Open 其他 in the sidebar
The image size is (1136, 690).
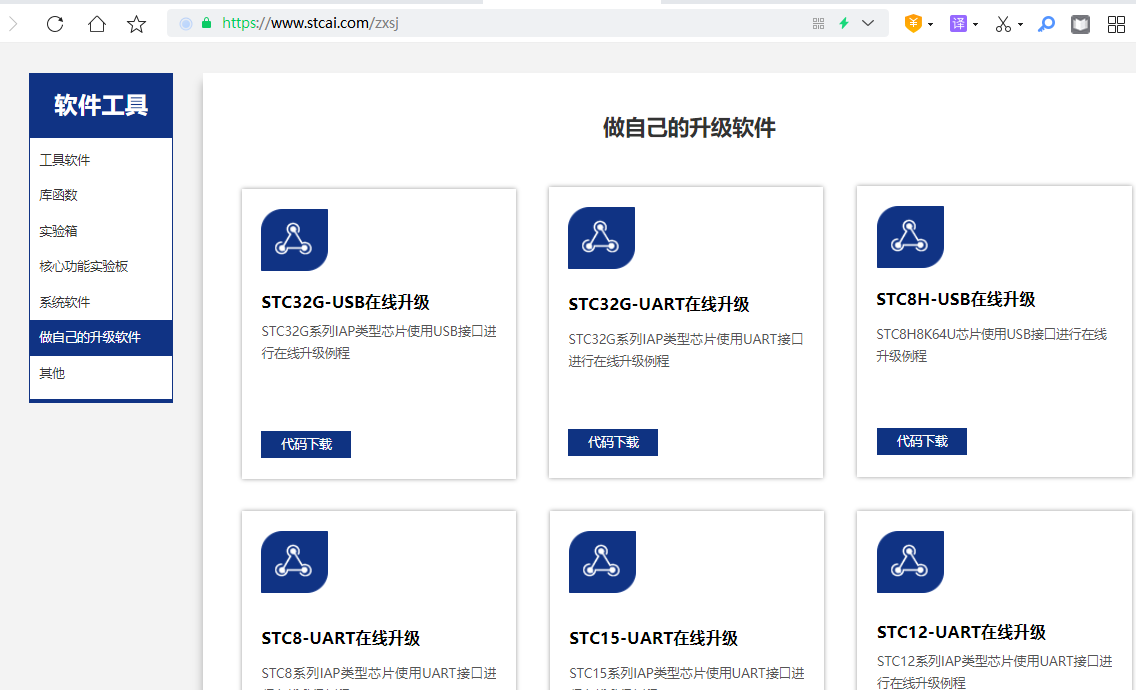coord(101,373)
